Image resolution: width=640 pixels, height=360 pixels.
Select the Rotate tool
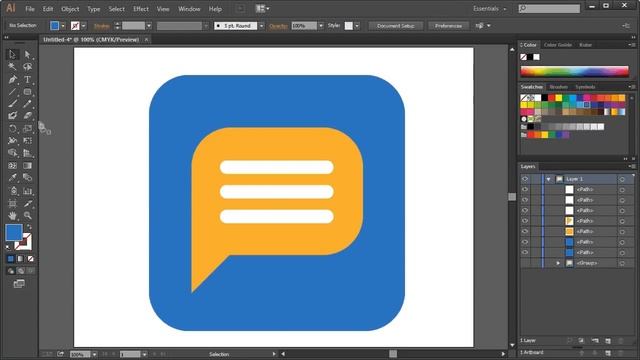12,129
